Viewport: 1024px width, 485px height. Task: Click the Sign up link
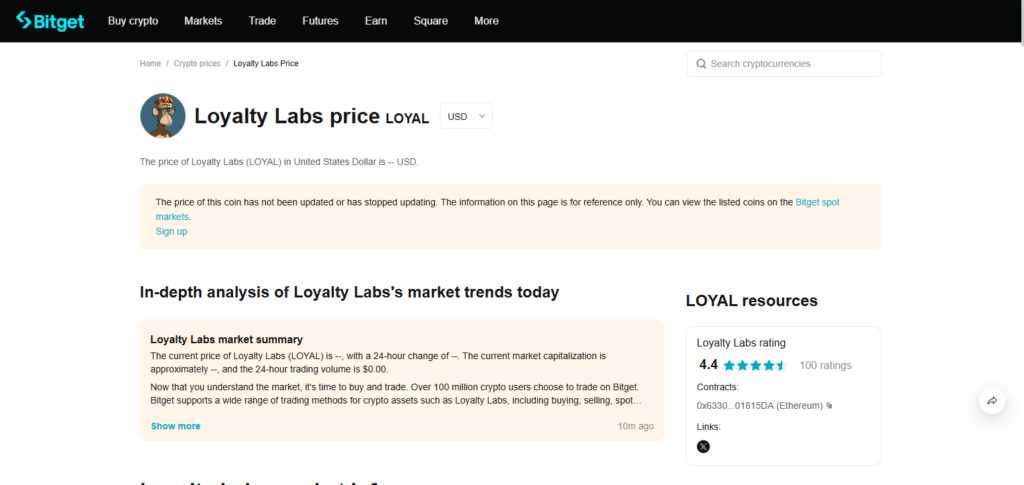[171, 231]
